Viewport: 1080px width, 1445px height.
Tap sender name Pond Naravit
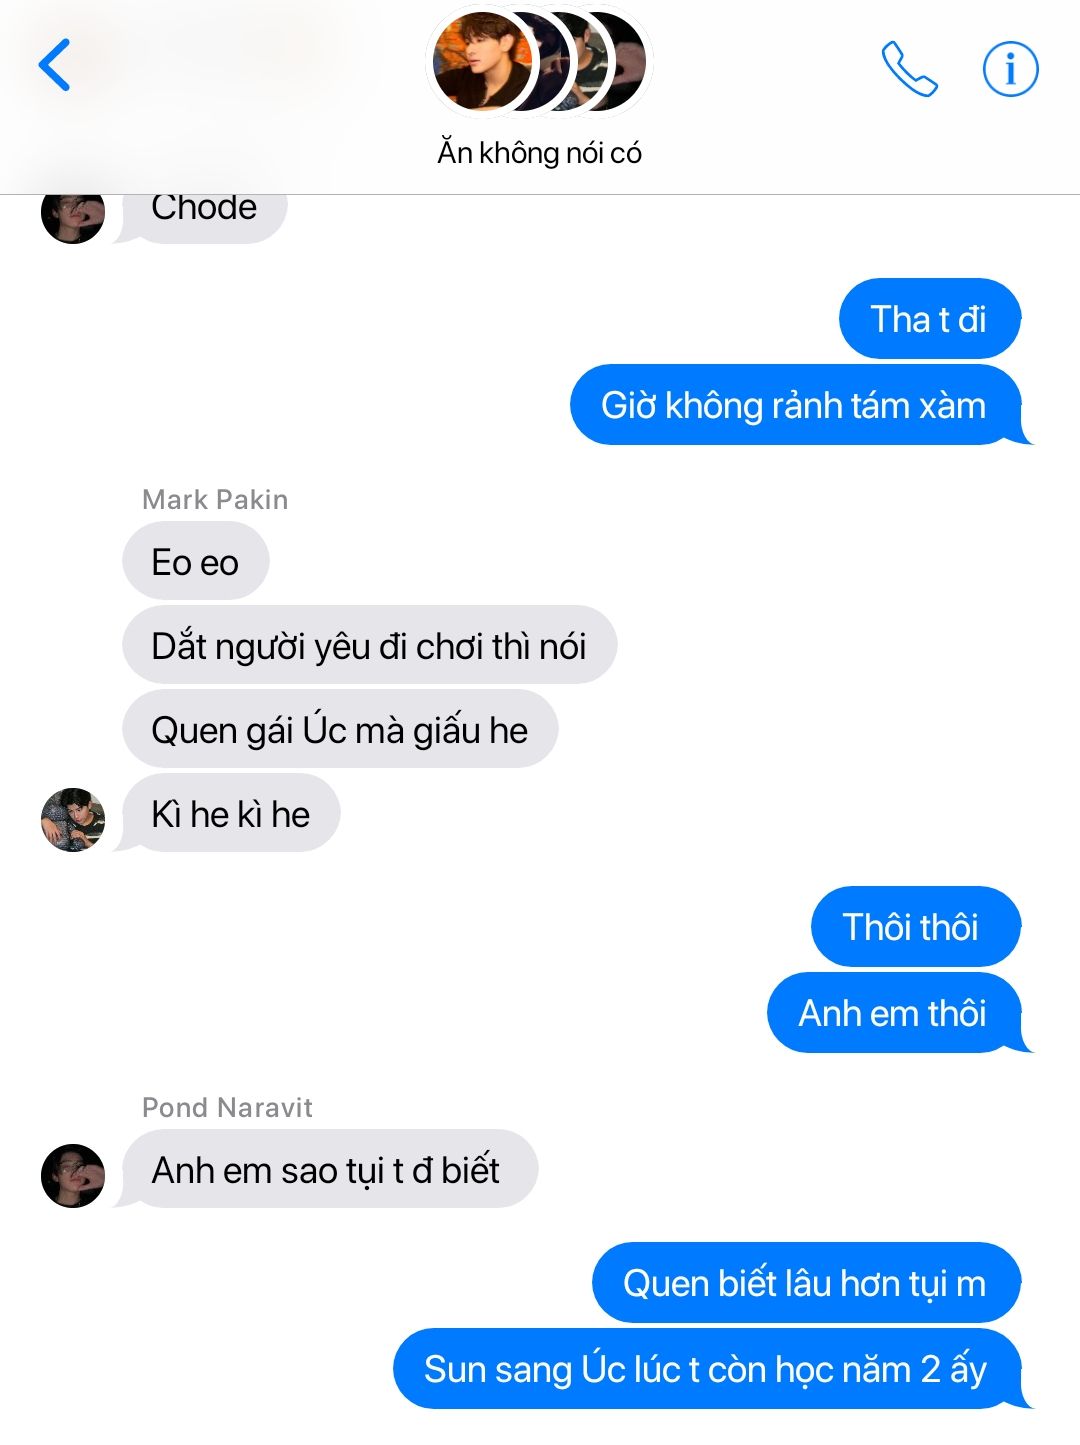click(227, 1108)
